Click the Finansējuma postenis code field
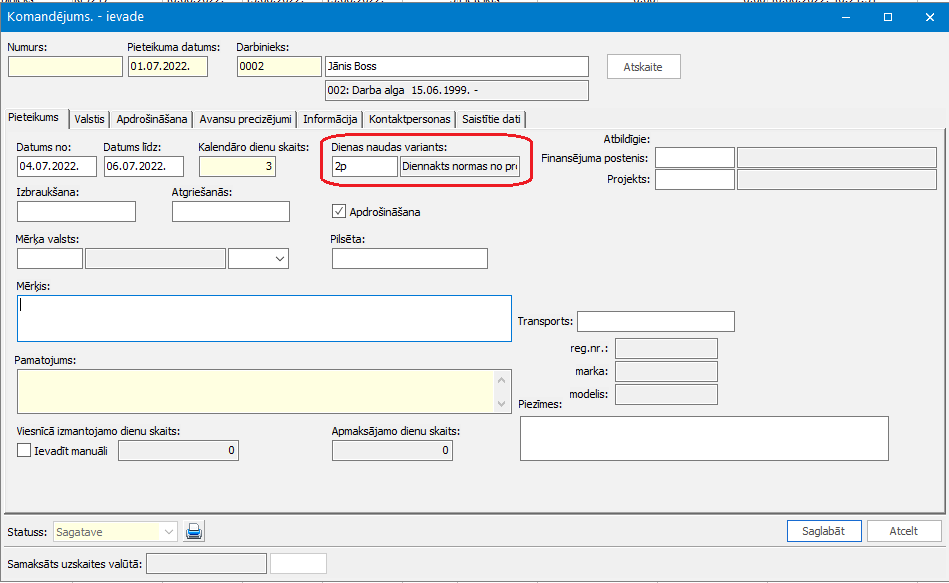Image resolution: width=949 pixels, height=583 pixels. pyautogui.click(x=695, y=157)
